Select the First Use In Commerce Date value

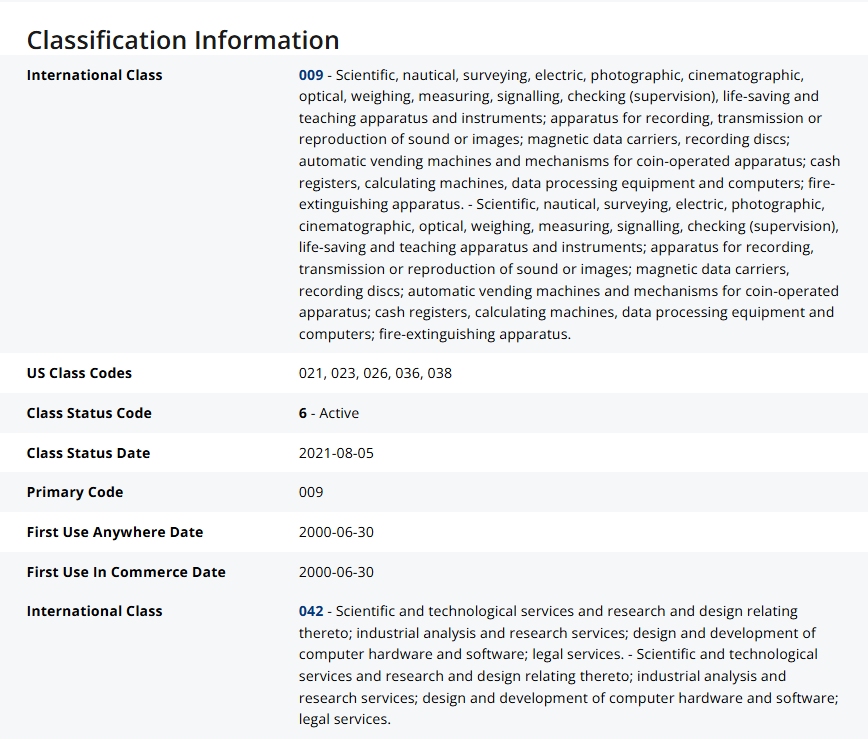[x=336, y=572]
